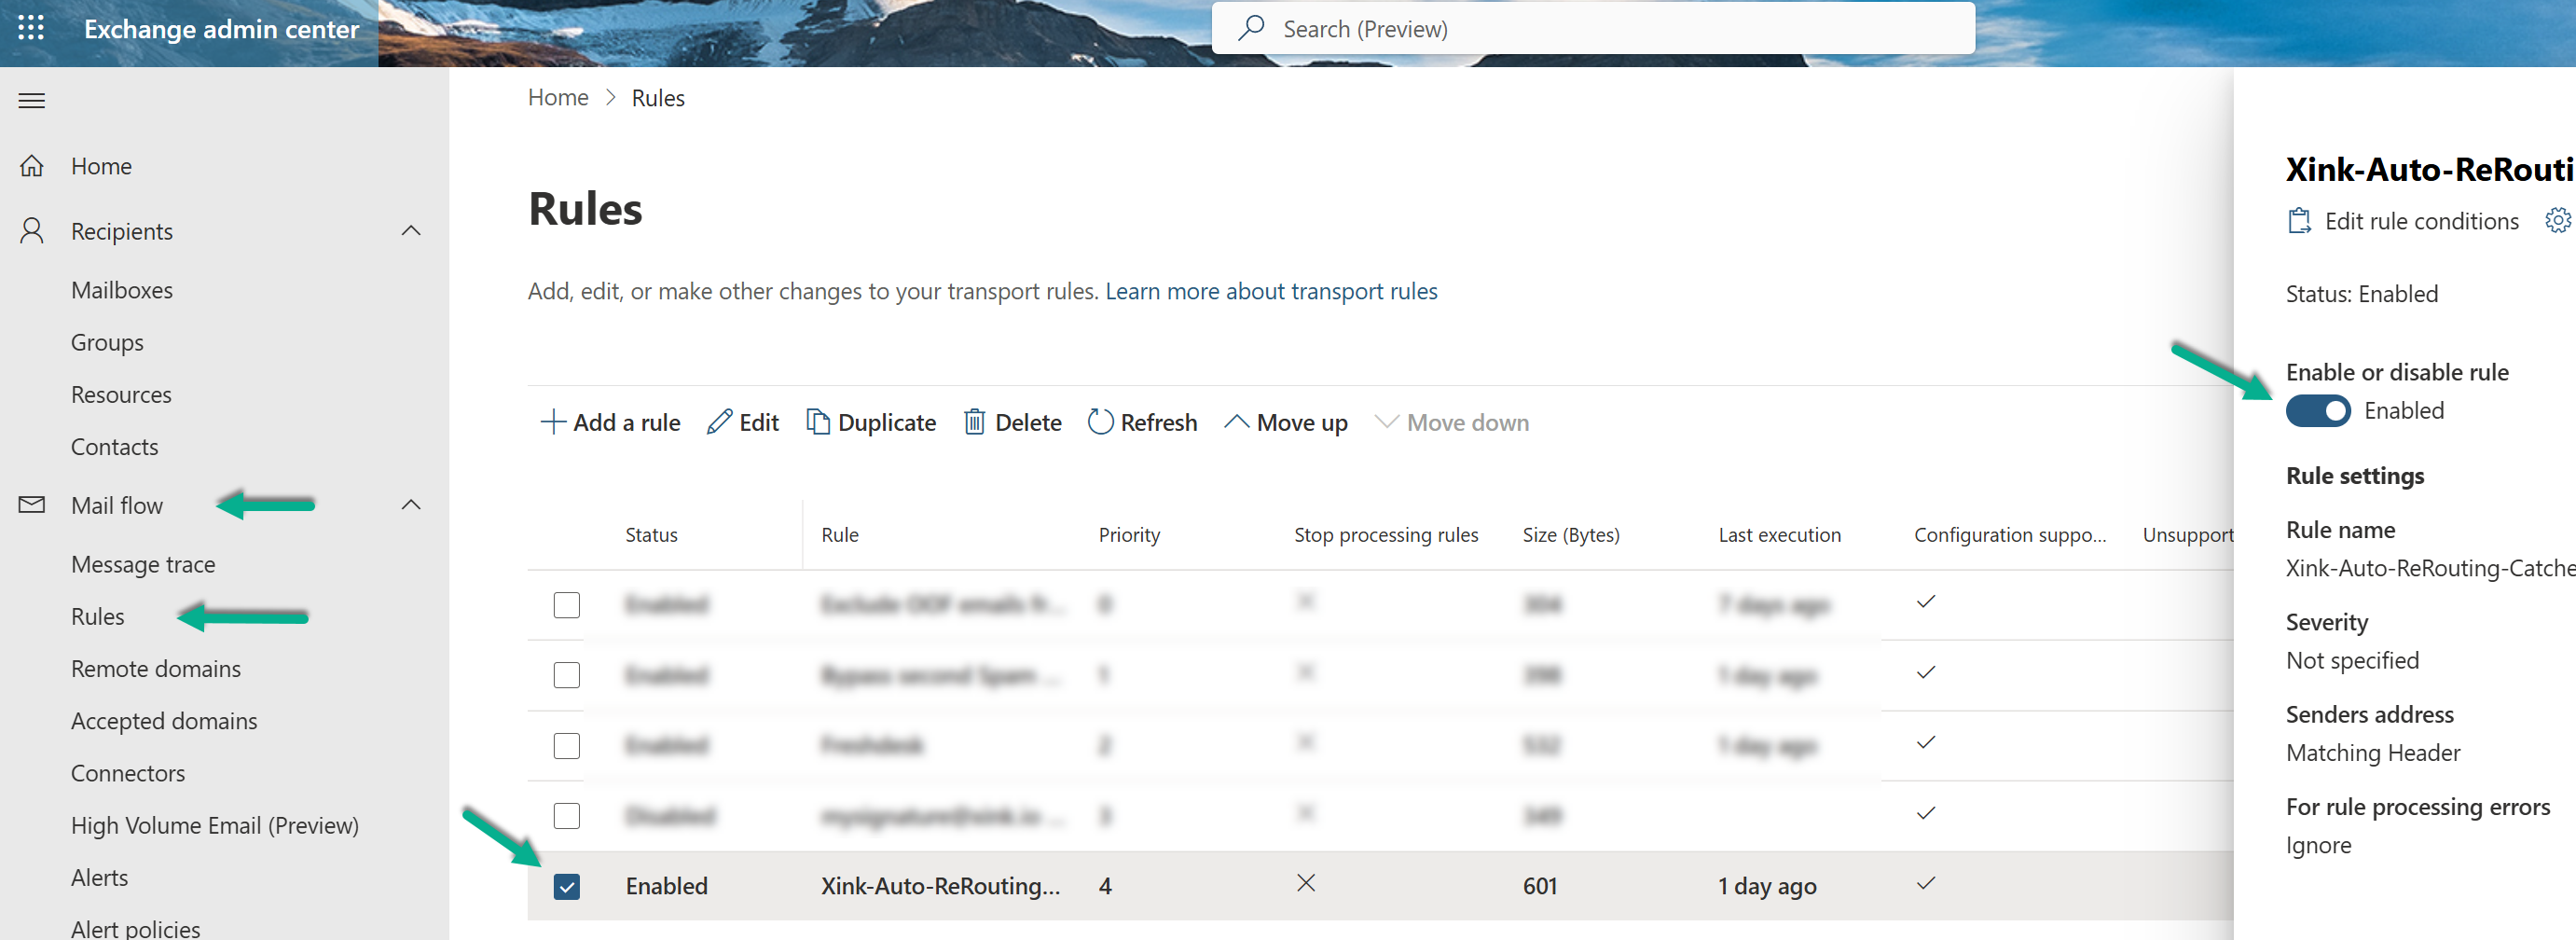
Task: Open Groups in the sidebar
Action: [107, 342]
